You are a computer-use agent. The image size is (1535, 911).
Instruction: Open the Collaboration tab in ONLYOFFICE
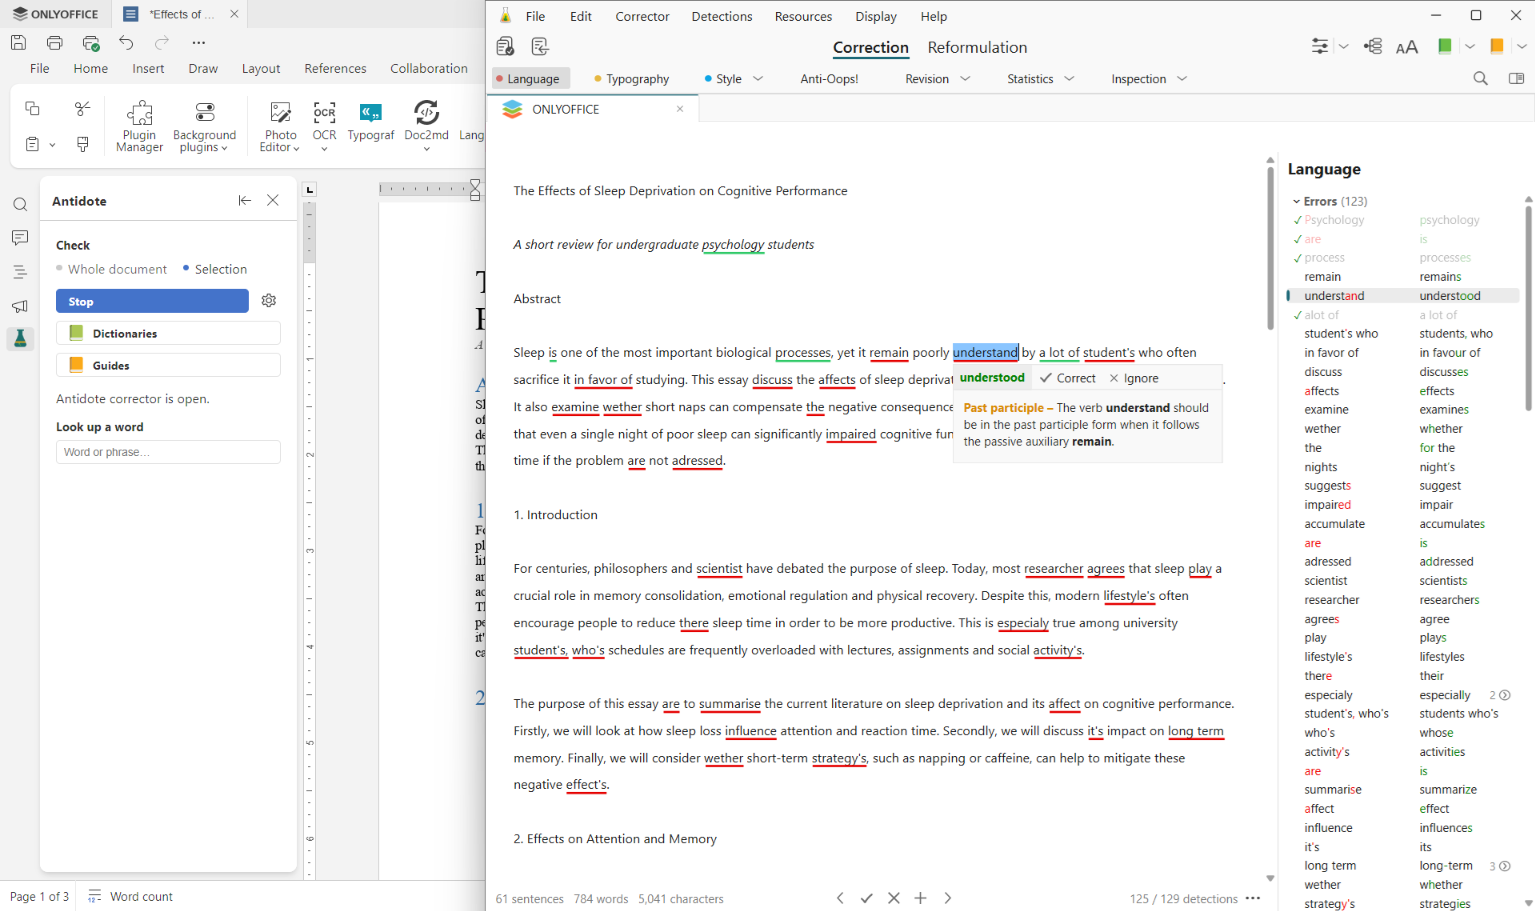[429, 68]
